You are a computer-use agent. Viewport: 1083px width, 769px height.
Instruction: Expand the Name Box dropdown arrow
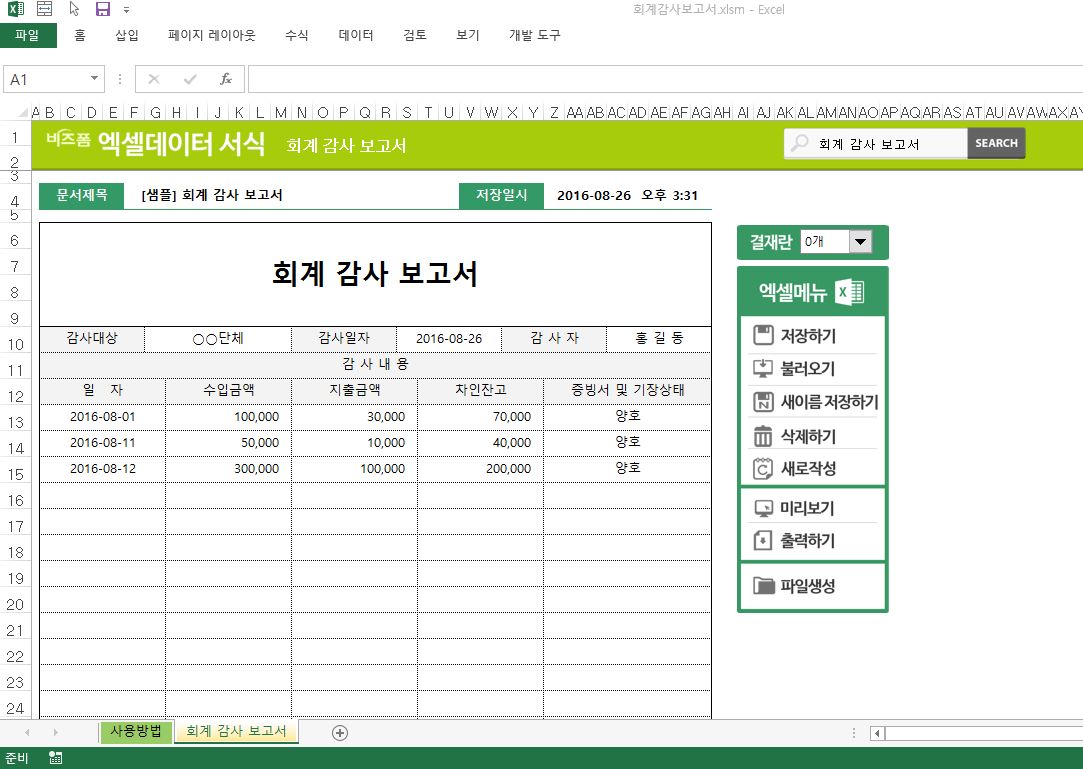[94, 79]
